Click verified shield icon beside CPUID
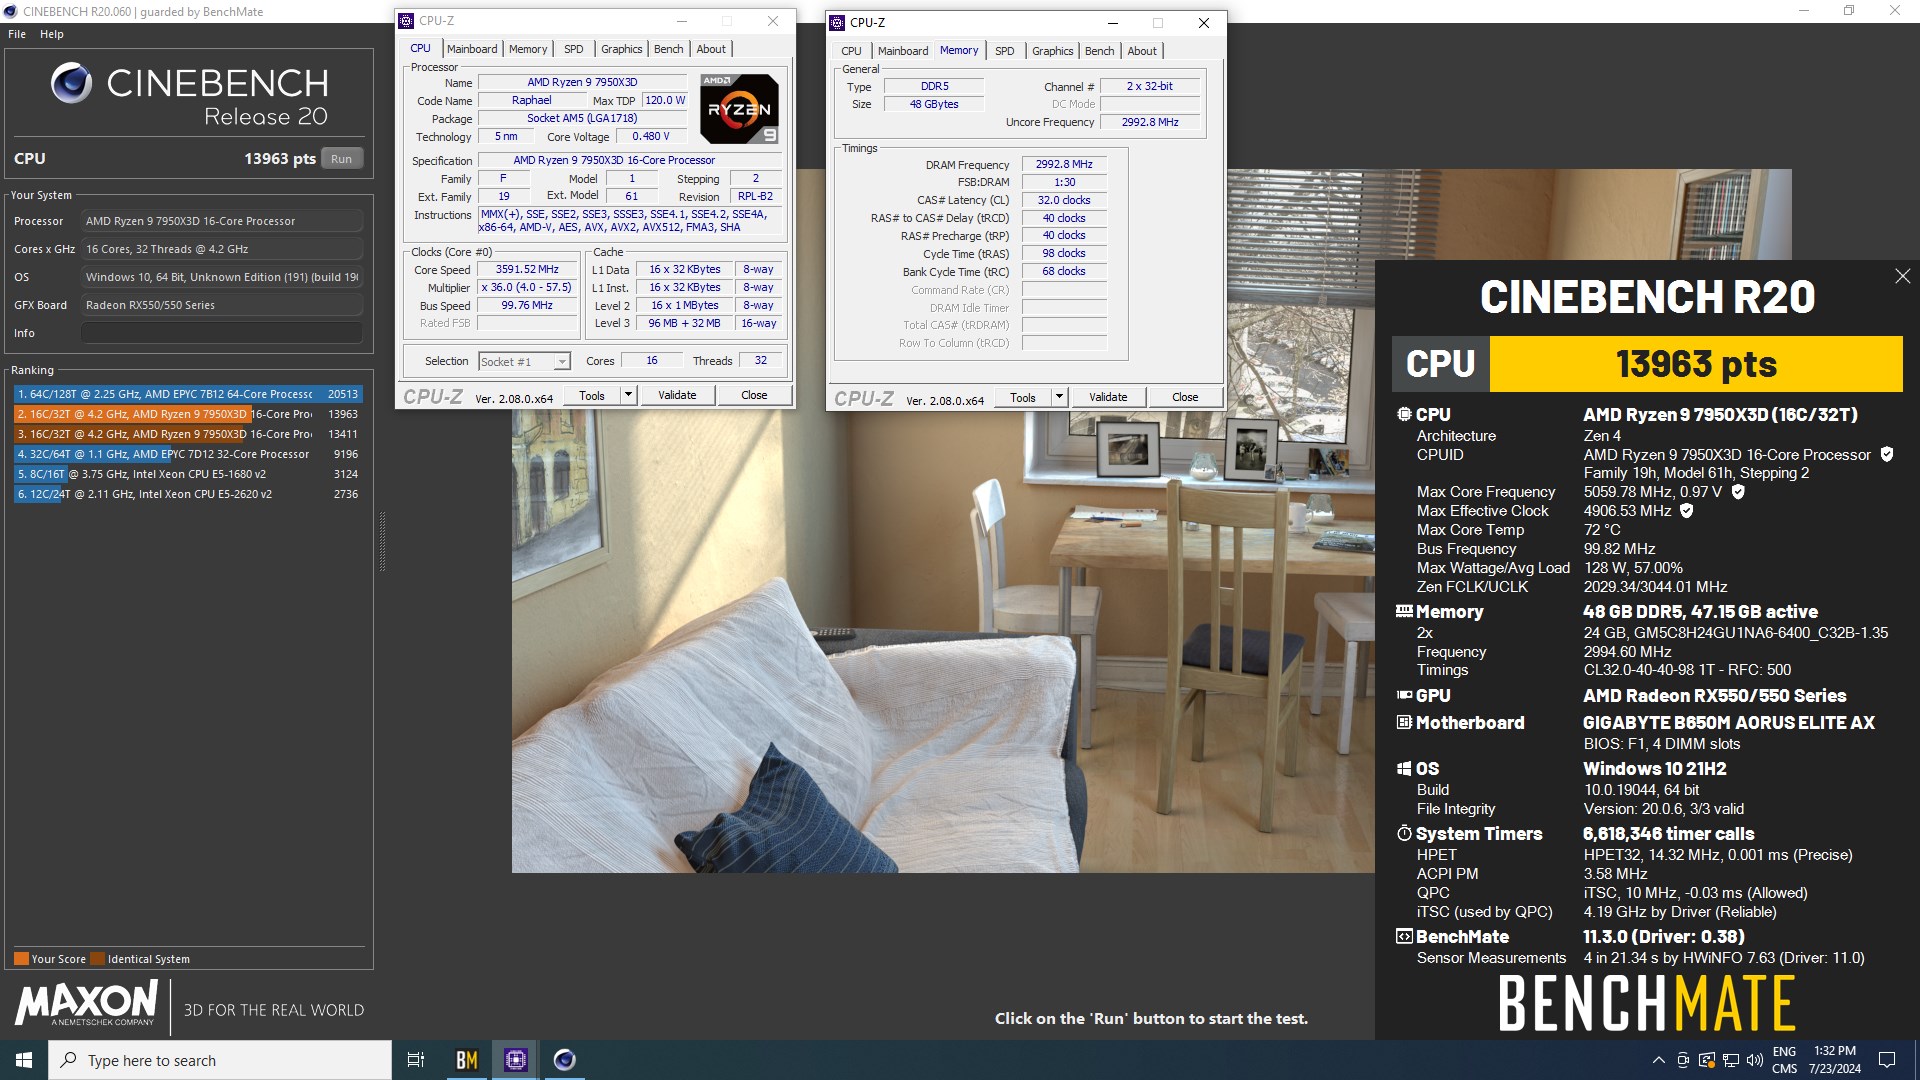The width and height of the screenshot is (1920, 1080). [1886, 455]
